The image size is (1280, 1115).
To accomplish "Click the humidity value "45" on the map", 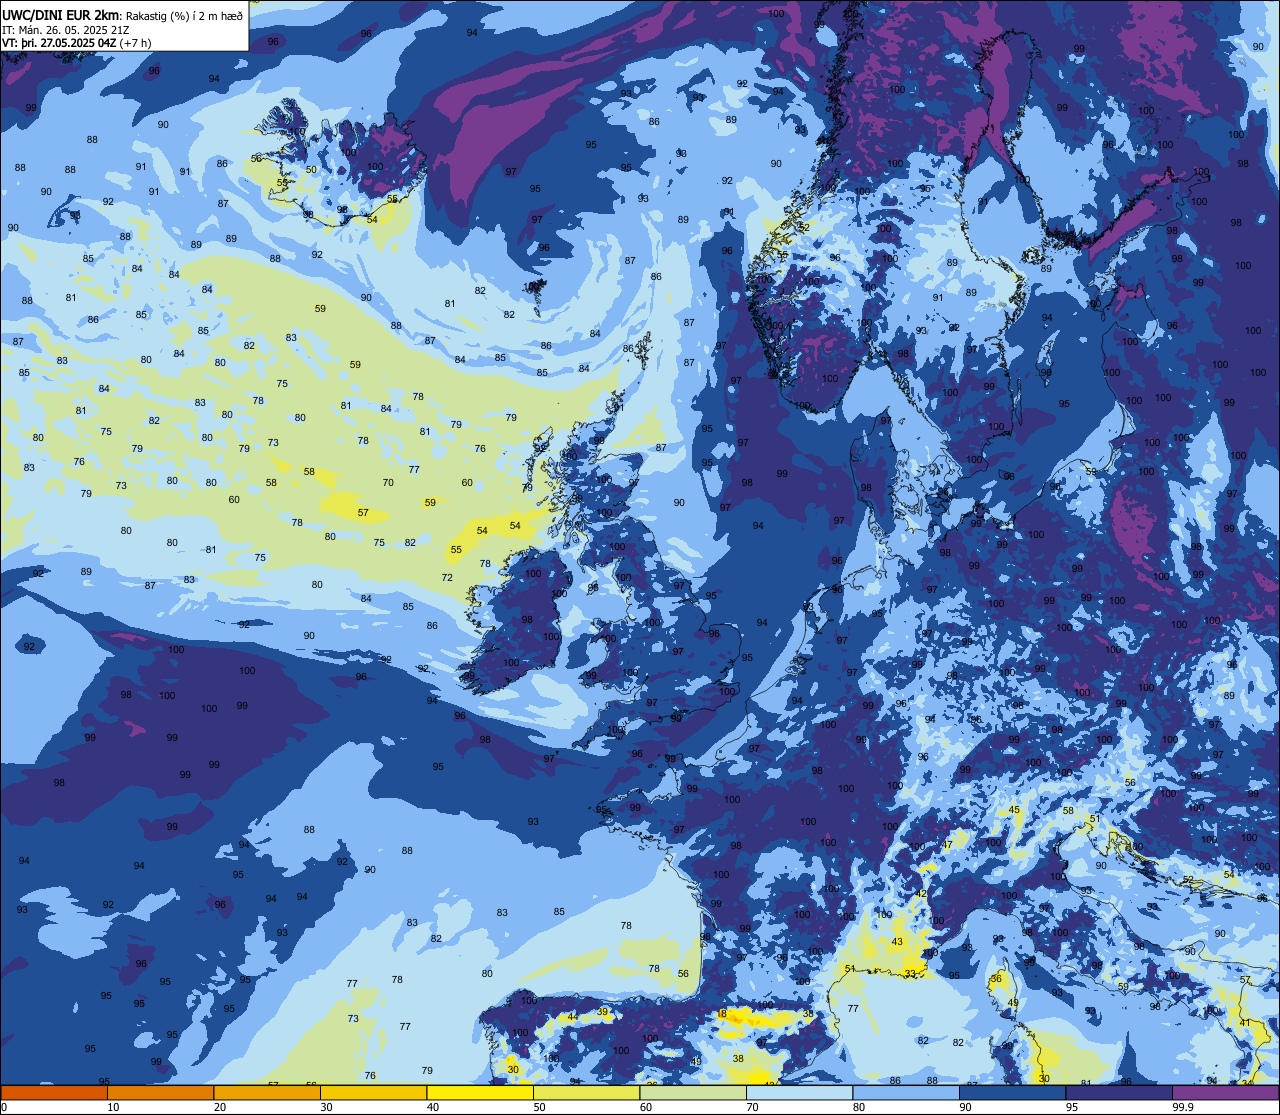I will point(1014,810).
